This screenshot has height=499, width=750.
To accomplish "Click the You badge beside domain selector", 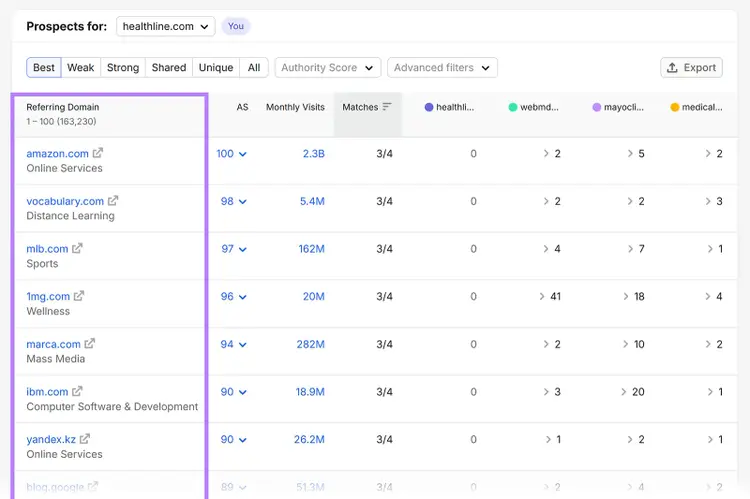I will [236, 26].
